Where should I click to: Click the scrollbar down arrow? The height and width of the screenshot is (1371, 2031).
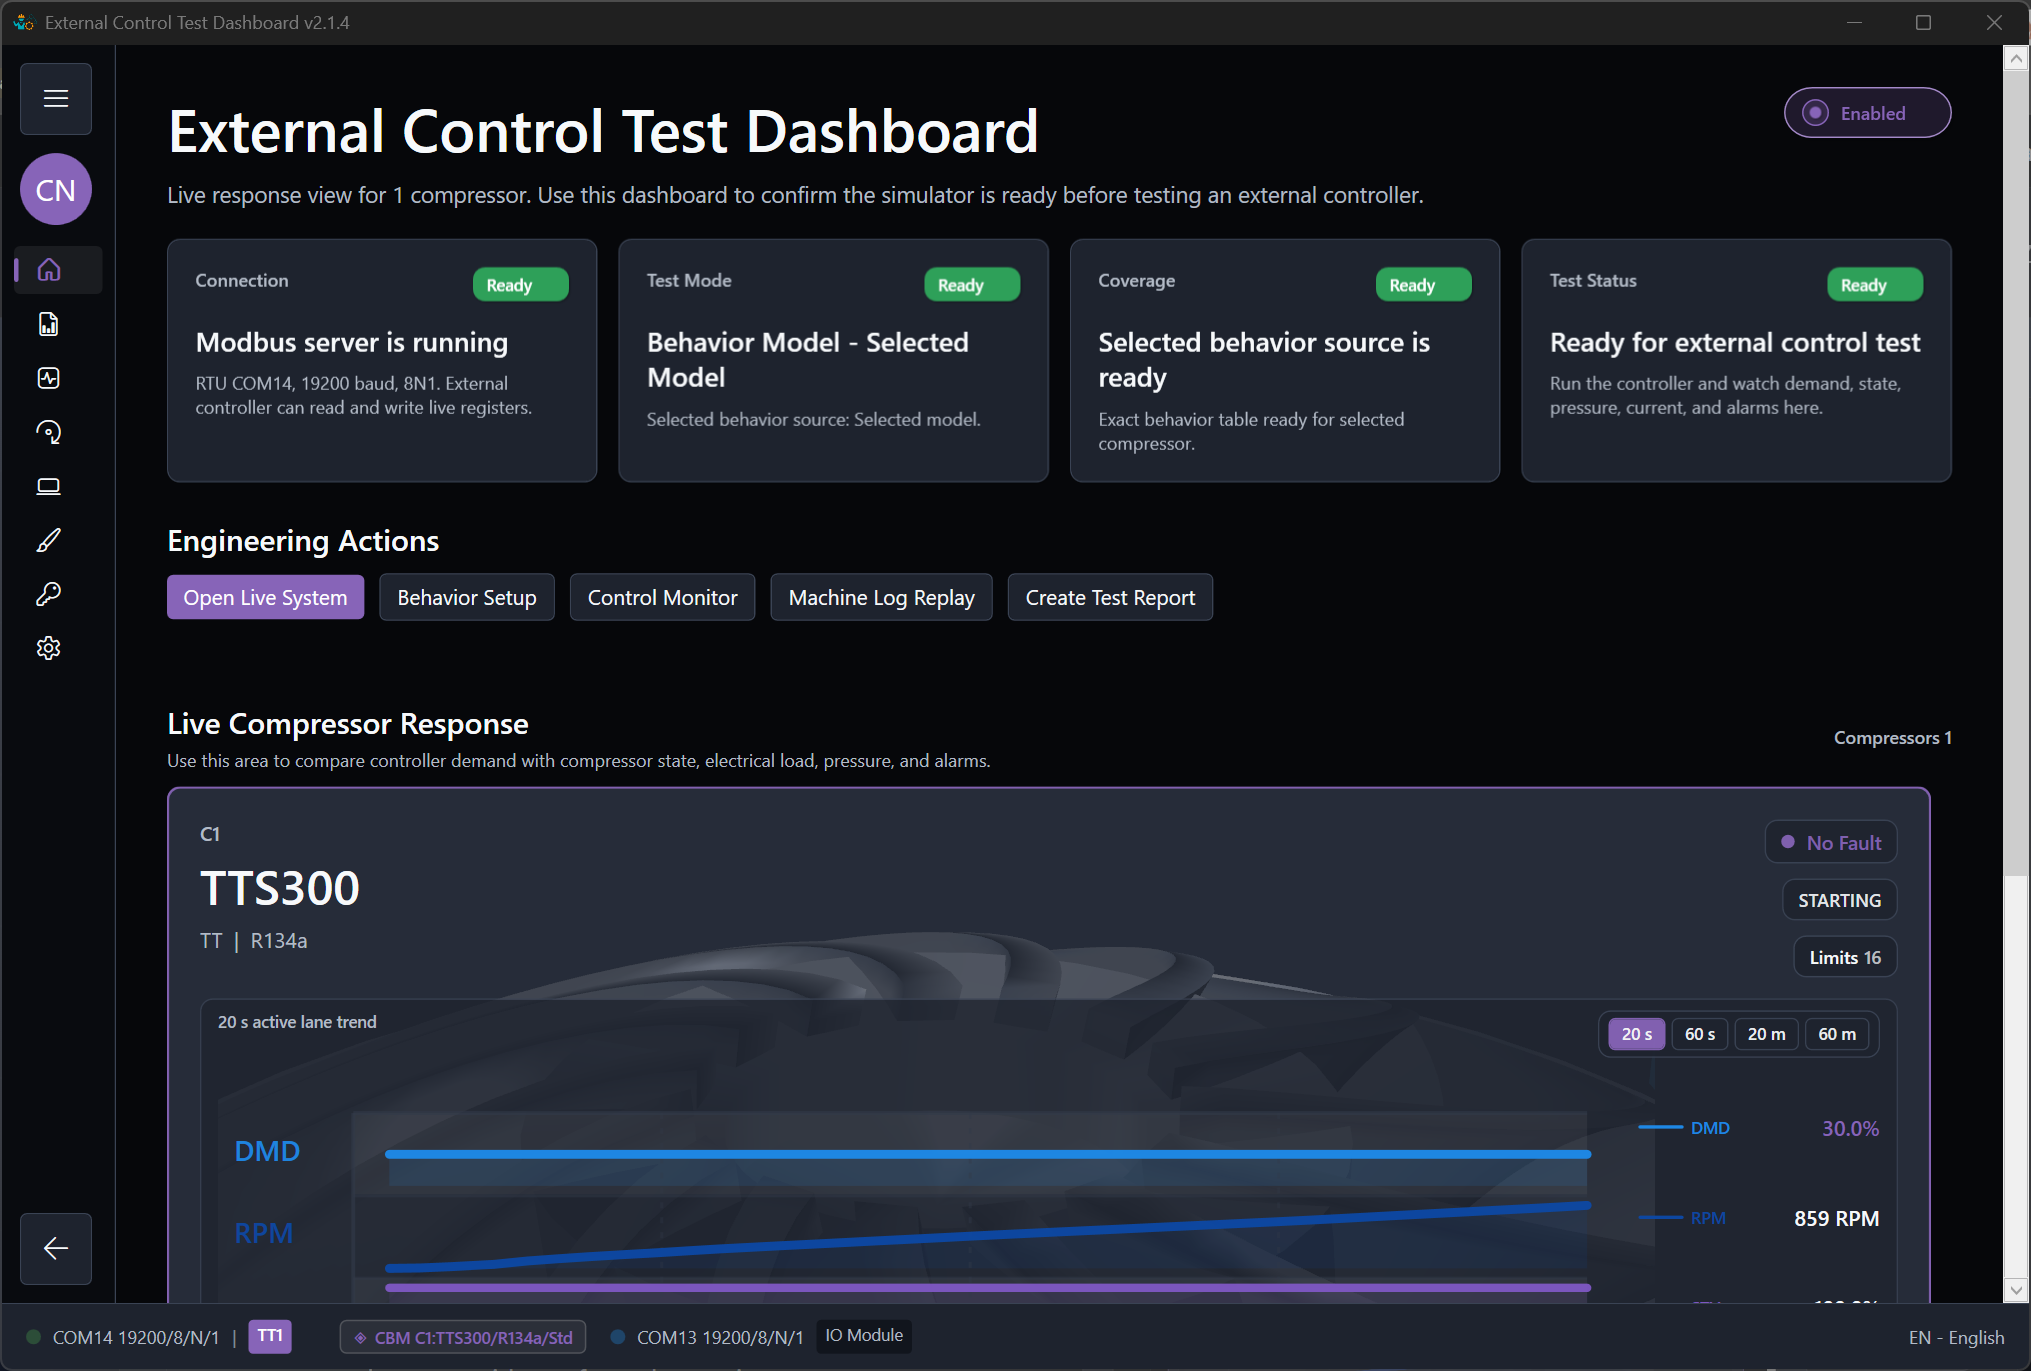(x=2016, y=1290)
